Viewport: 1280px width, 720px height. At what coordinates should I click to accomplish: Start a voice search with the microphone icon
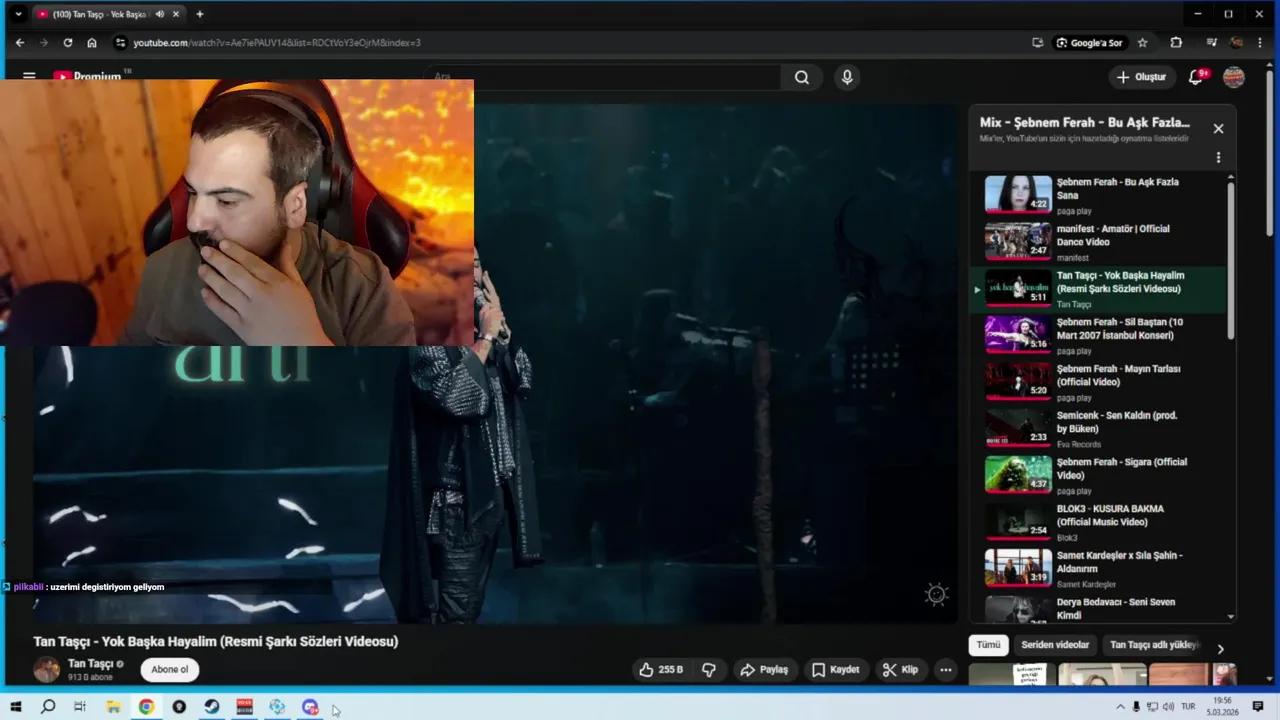coord(847,77)
